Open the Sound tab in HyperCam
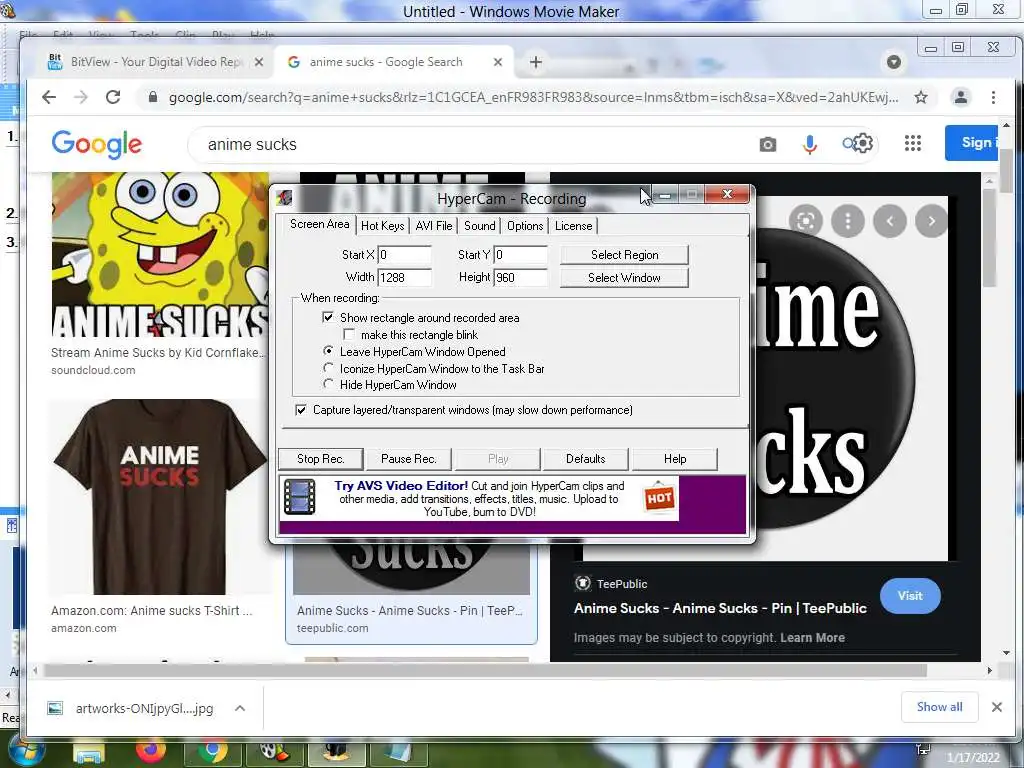 point(479,226)
